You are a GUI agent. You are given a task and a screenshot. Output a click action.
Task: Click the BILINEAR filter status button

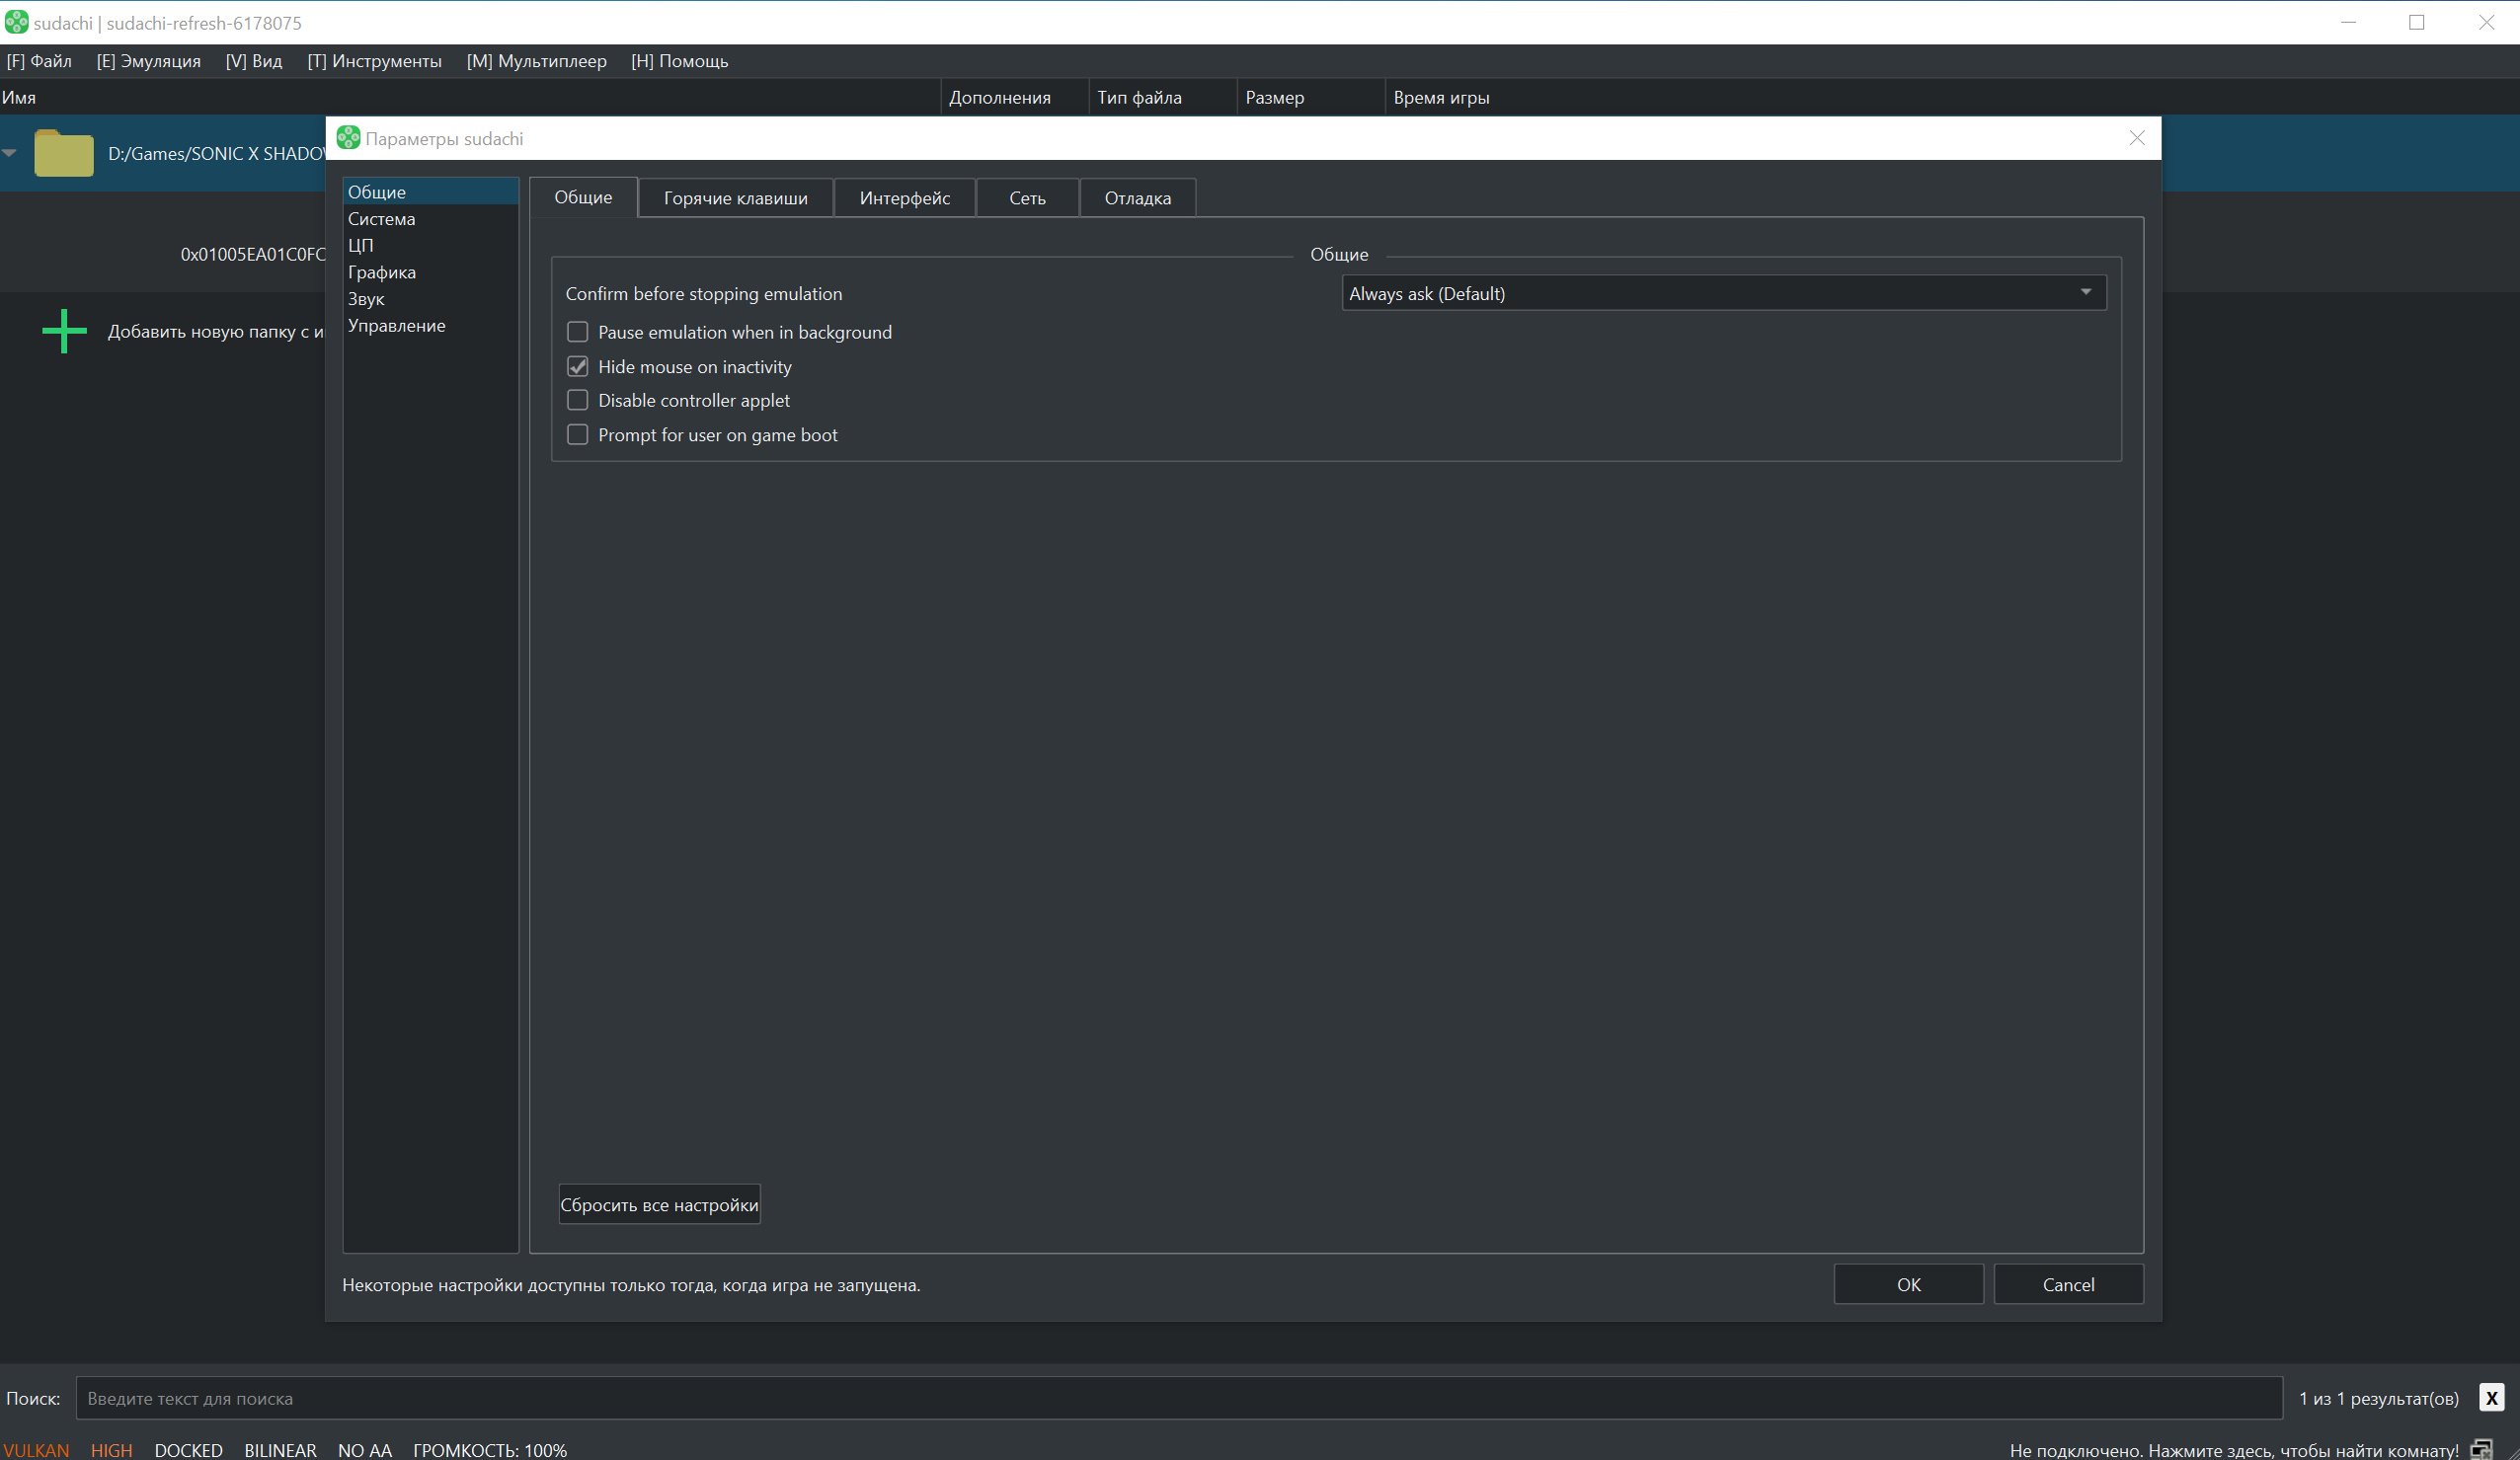[x=280, y=1450]
